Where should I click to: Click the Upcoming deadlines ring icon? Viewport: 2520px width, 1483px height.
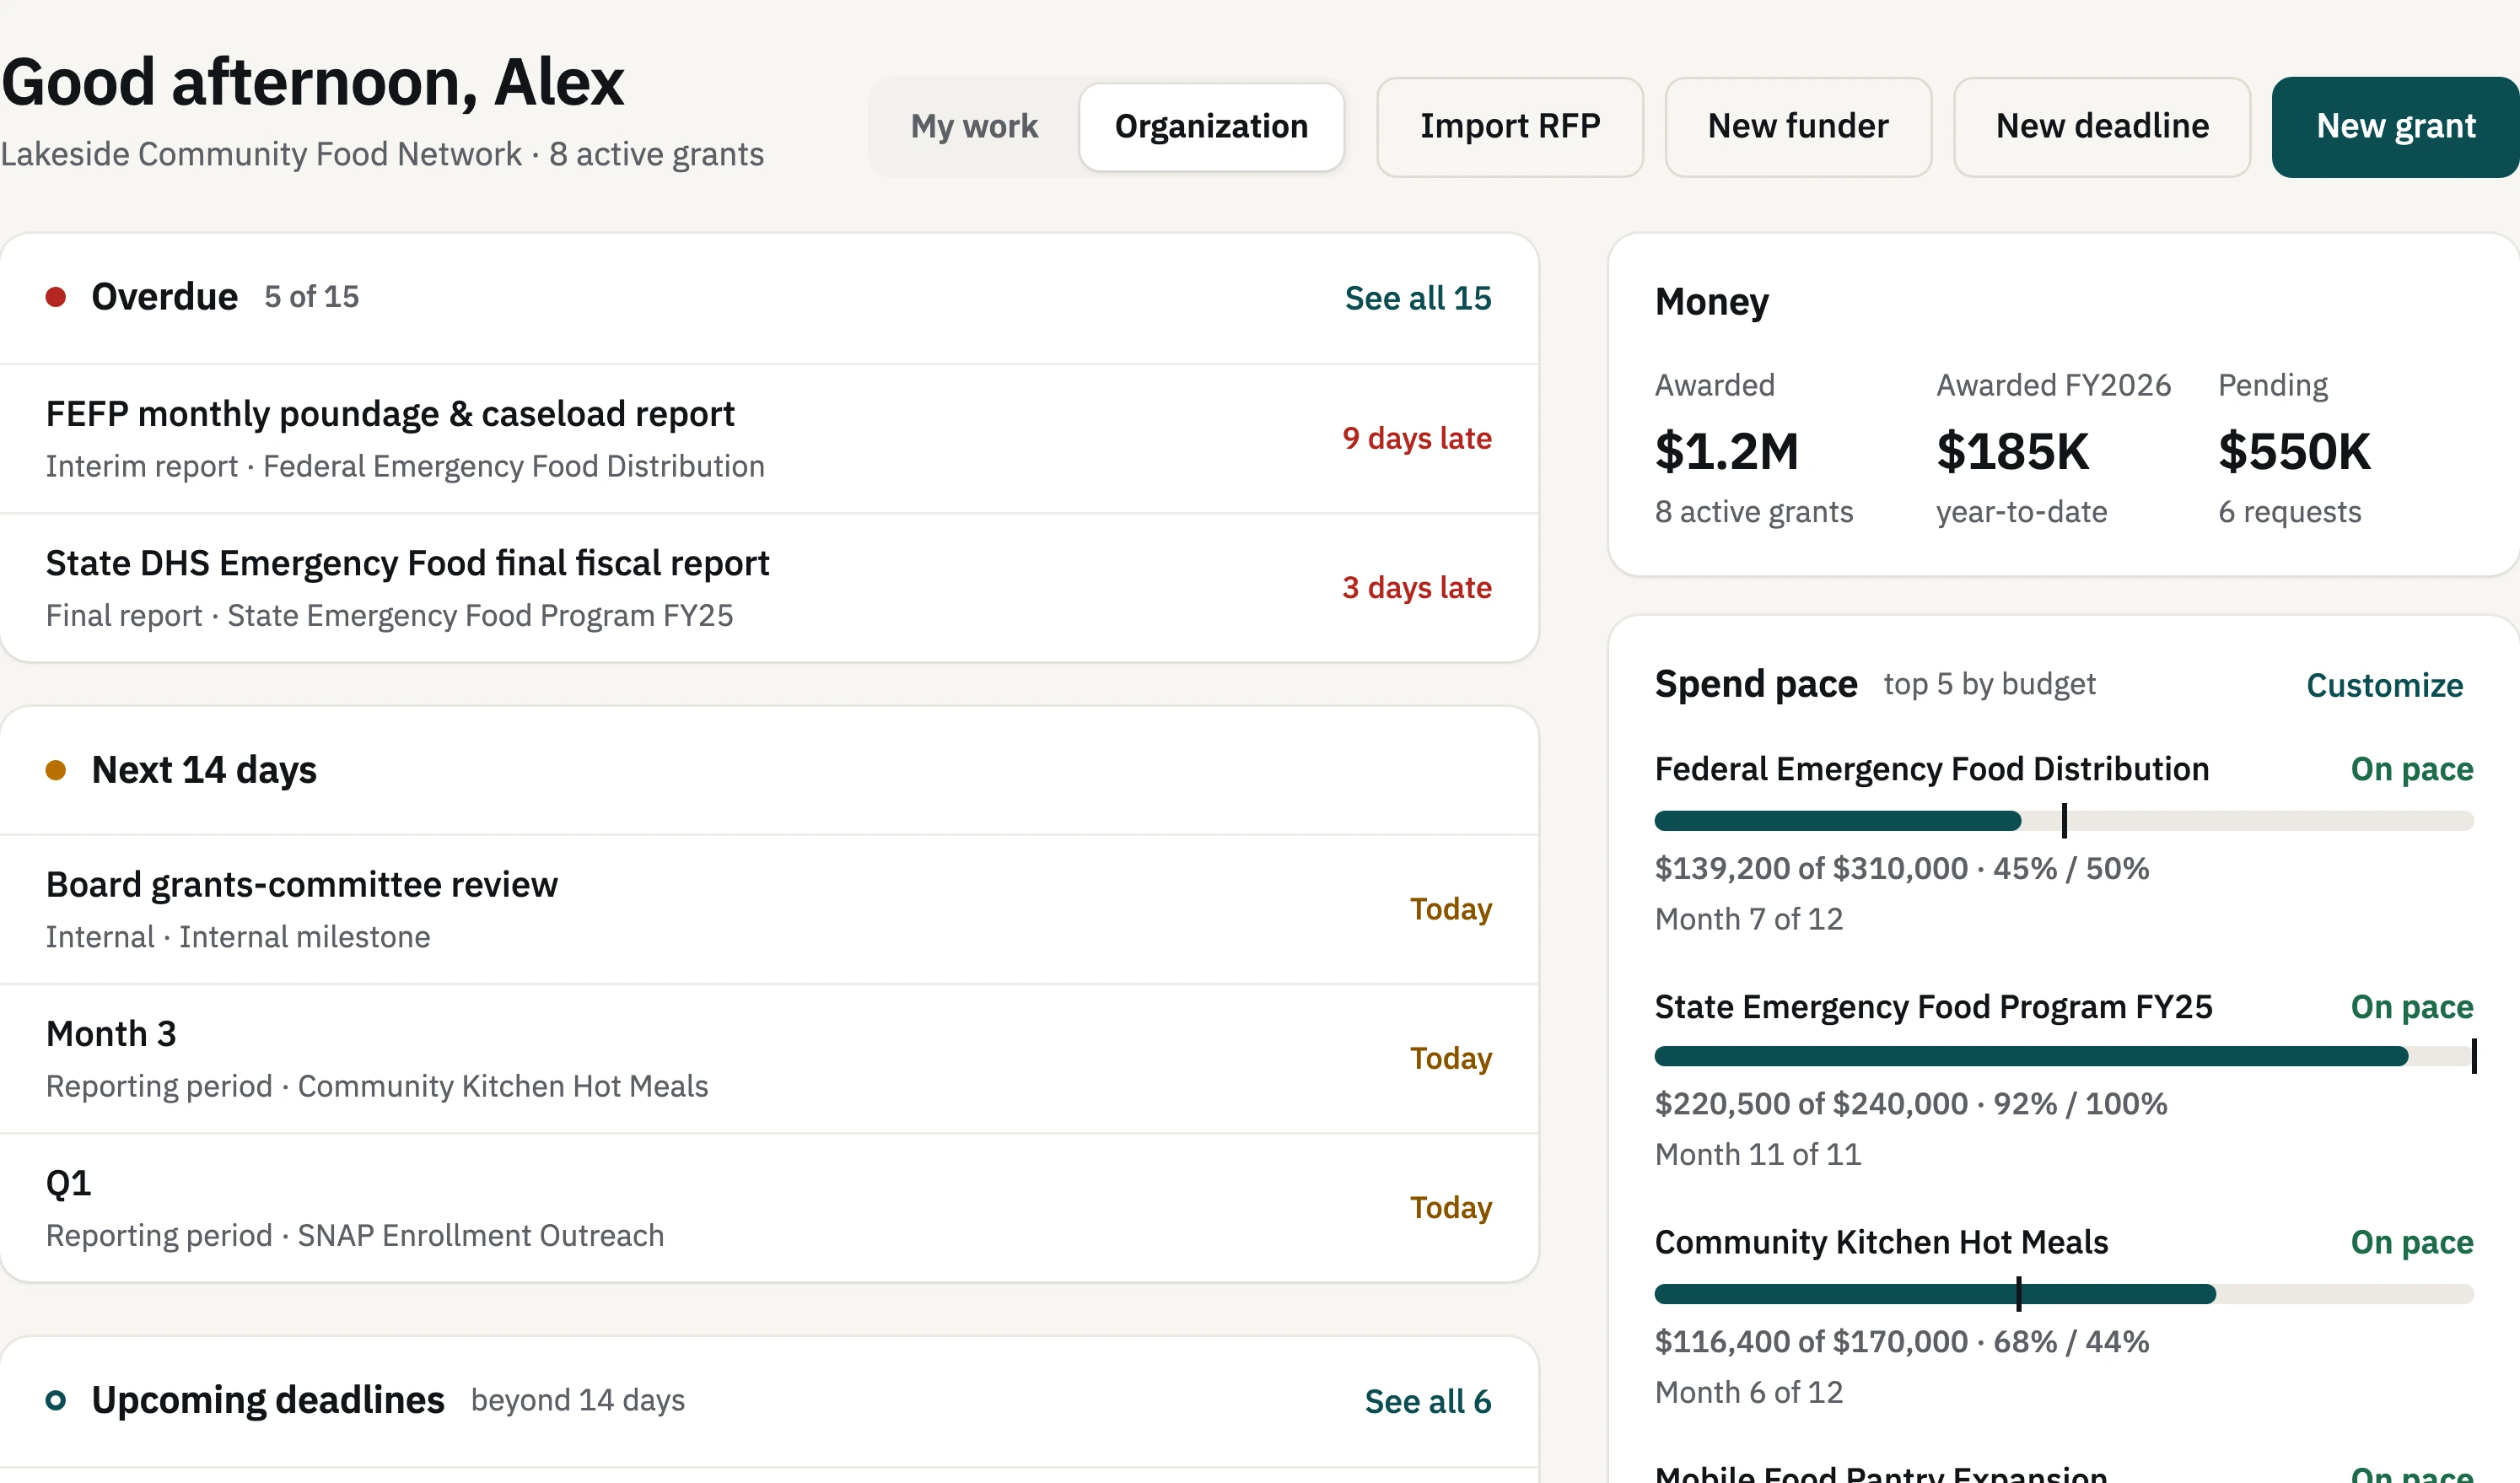[x=56, y=1400]
